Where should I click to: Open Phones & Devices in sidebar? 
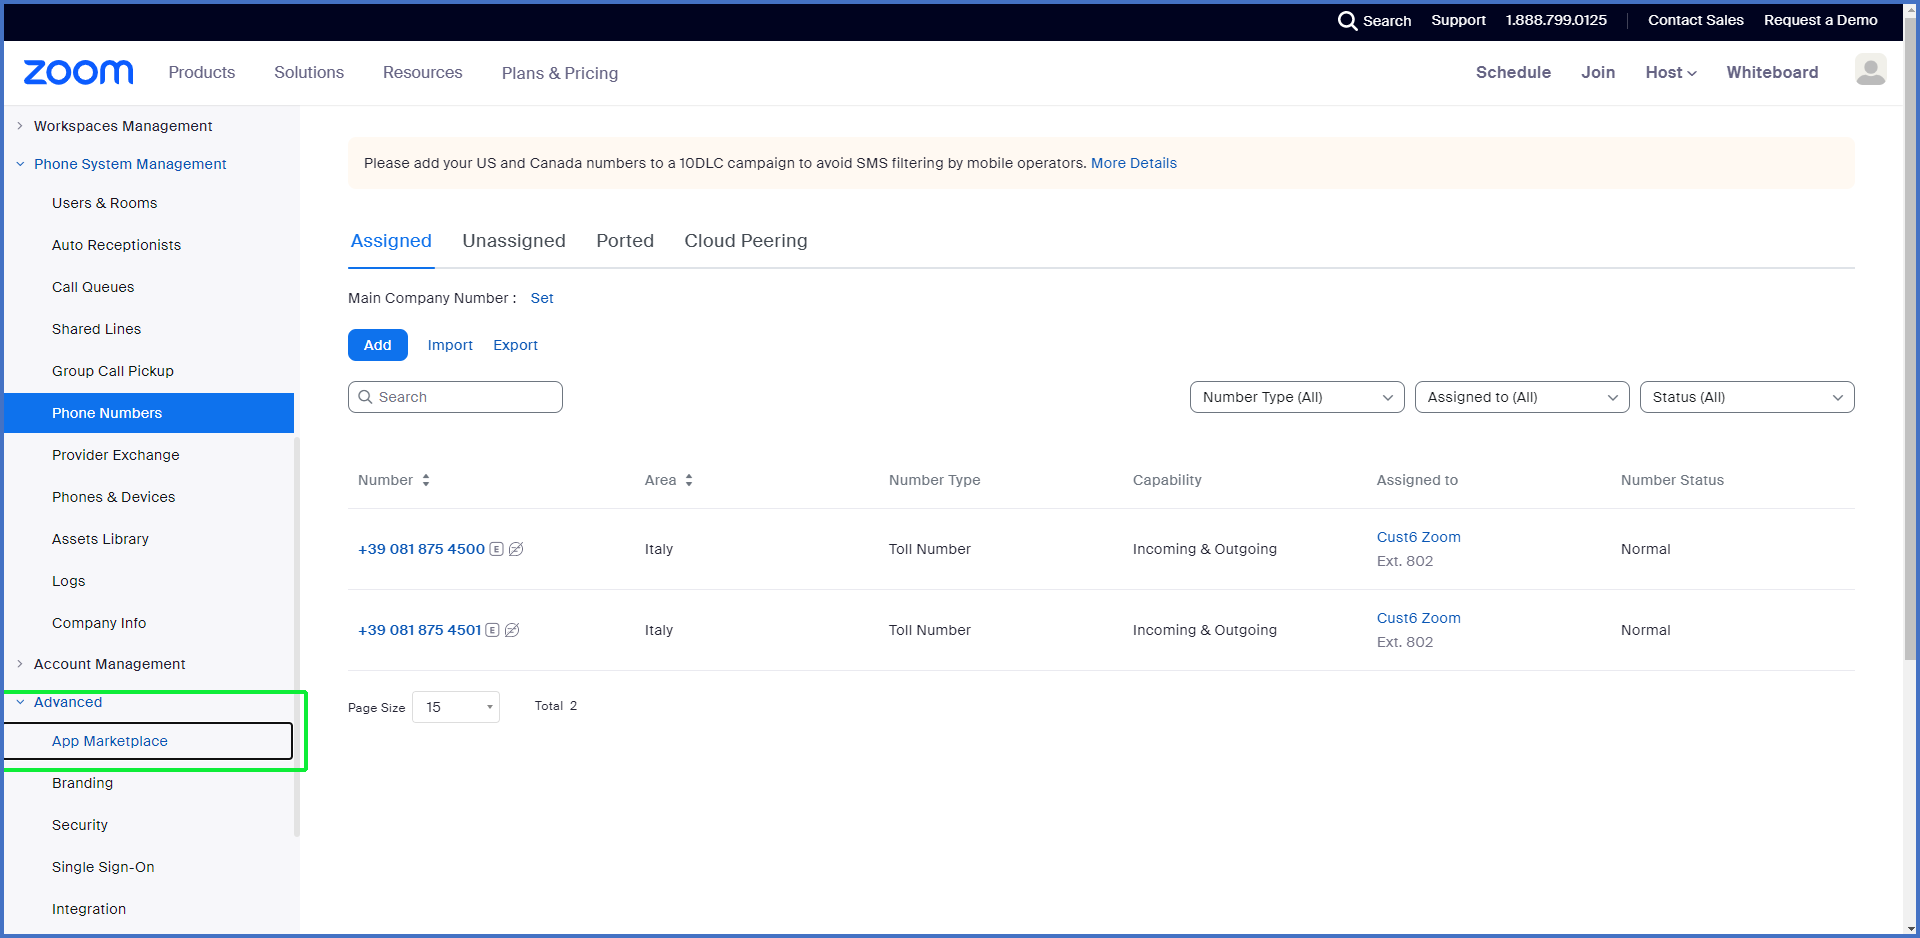pyautogui.click(x=114, y=497)
